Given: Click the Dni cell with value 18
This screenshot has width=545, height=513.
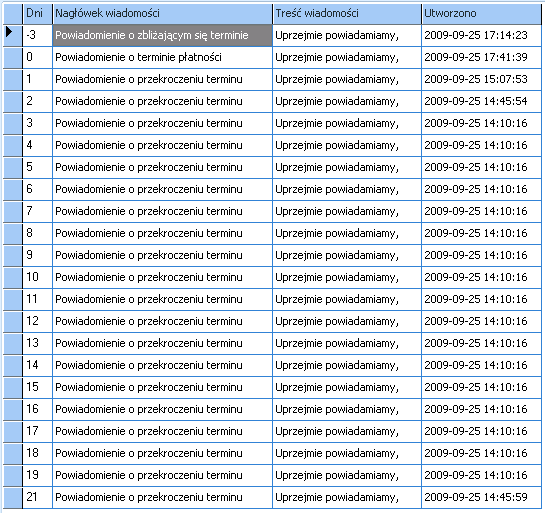Looking at the screenshot, I should 38,453.
